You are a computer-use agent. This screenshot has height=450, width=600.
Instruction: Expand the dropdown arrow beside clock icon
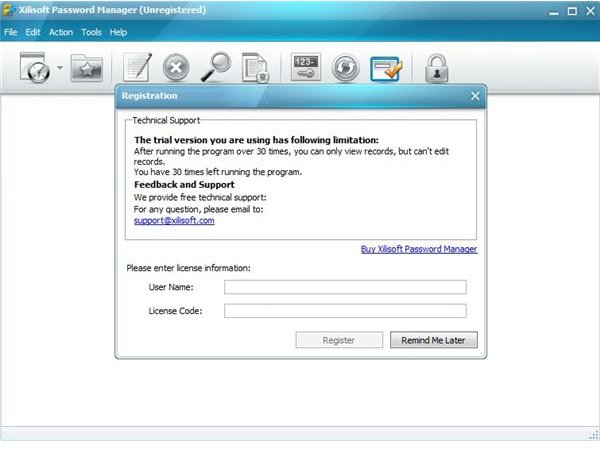[x=60, y=68]
